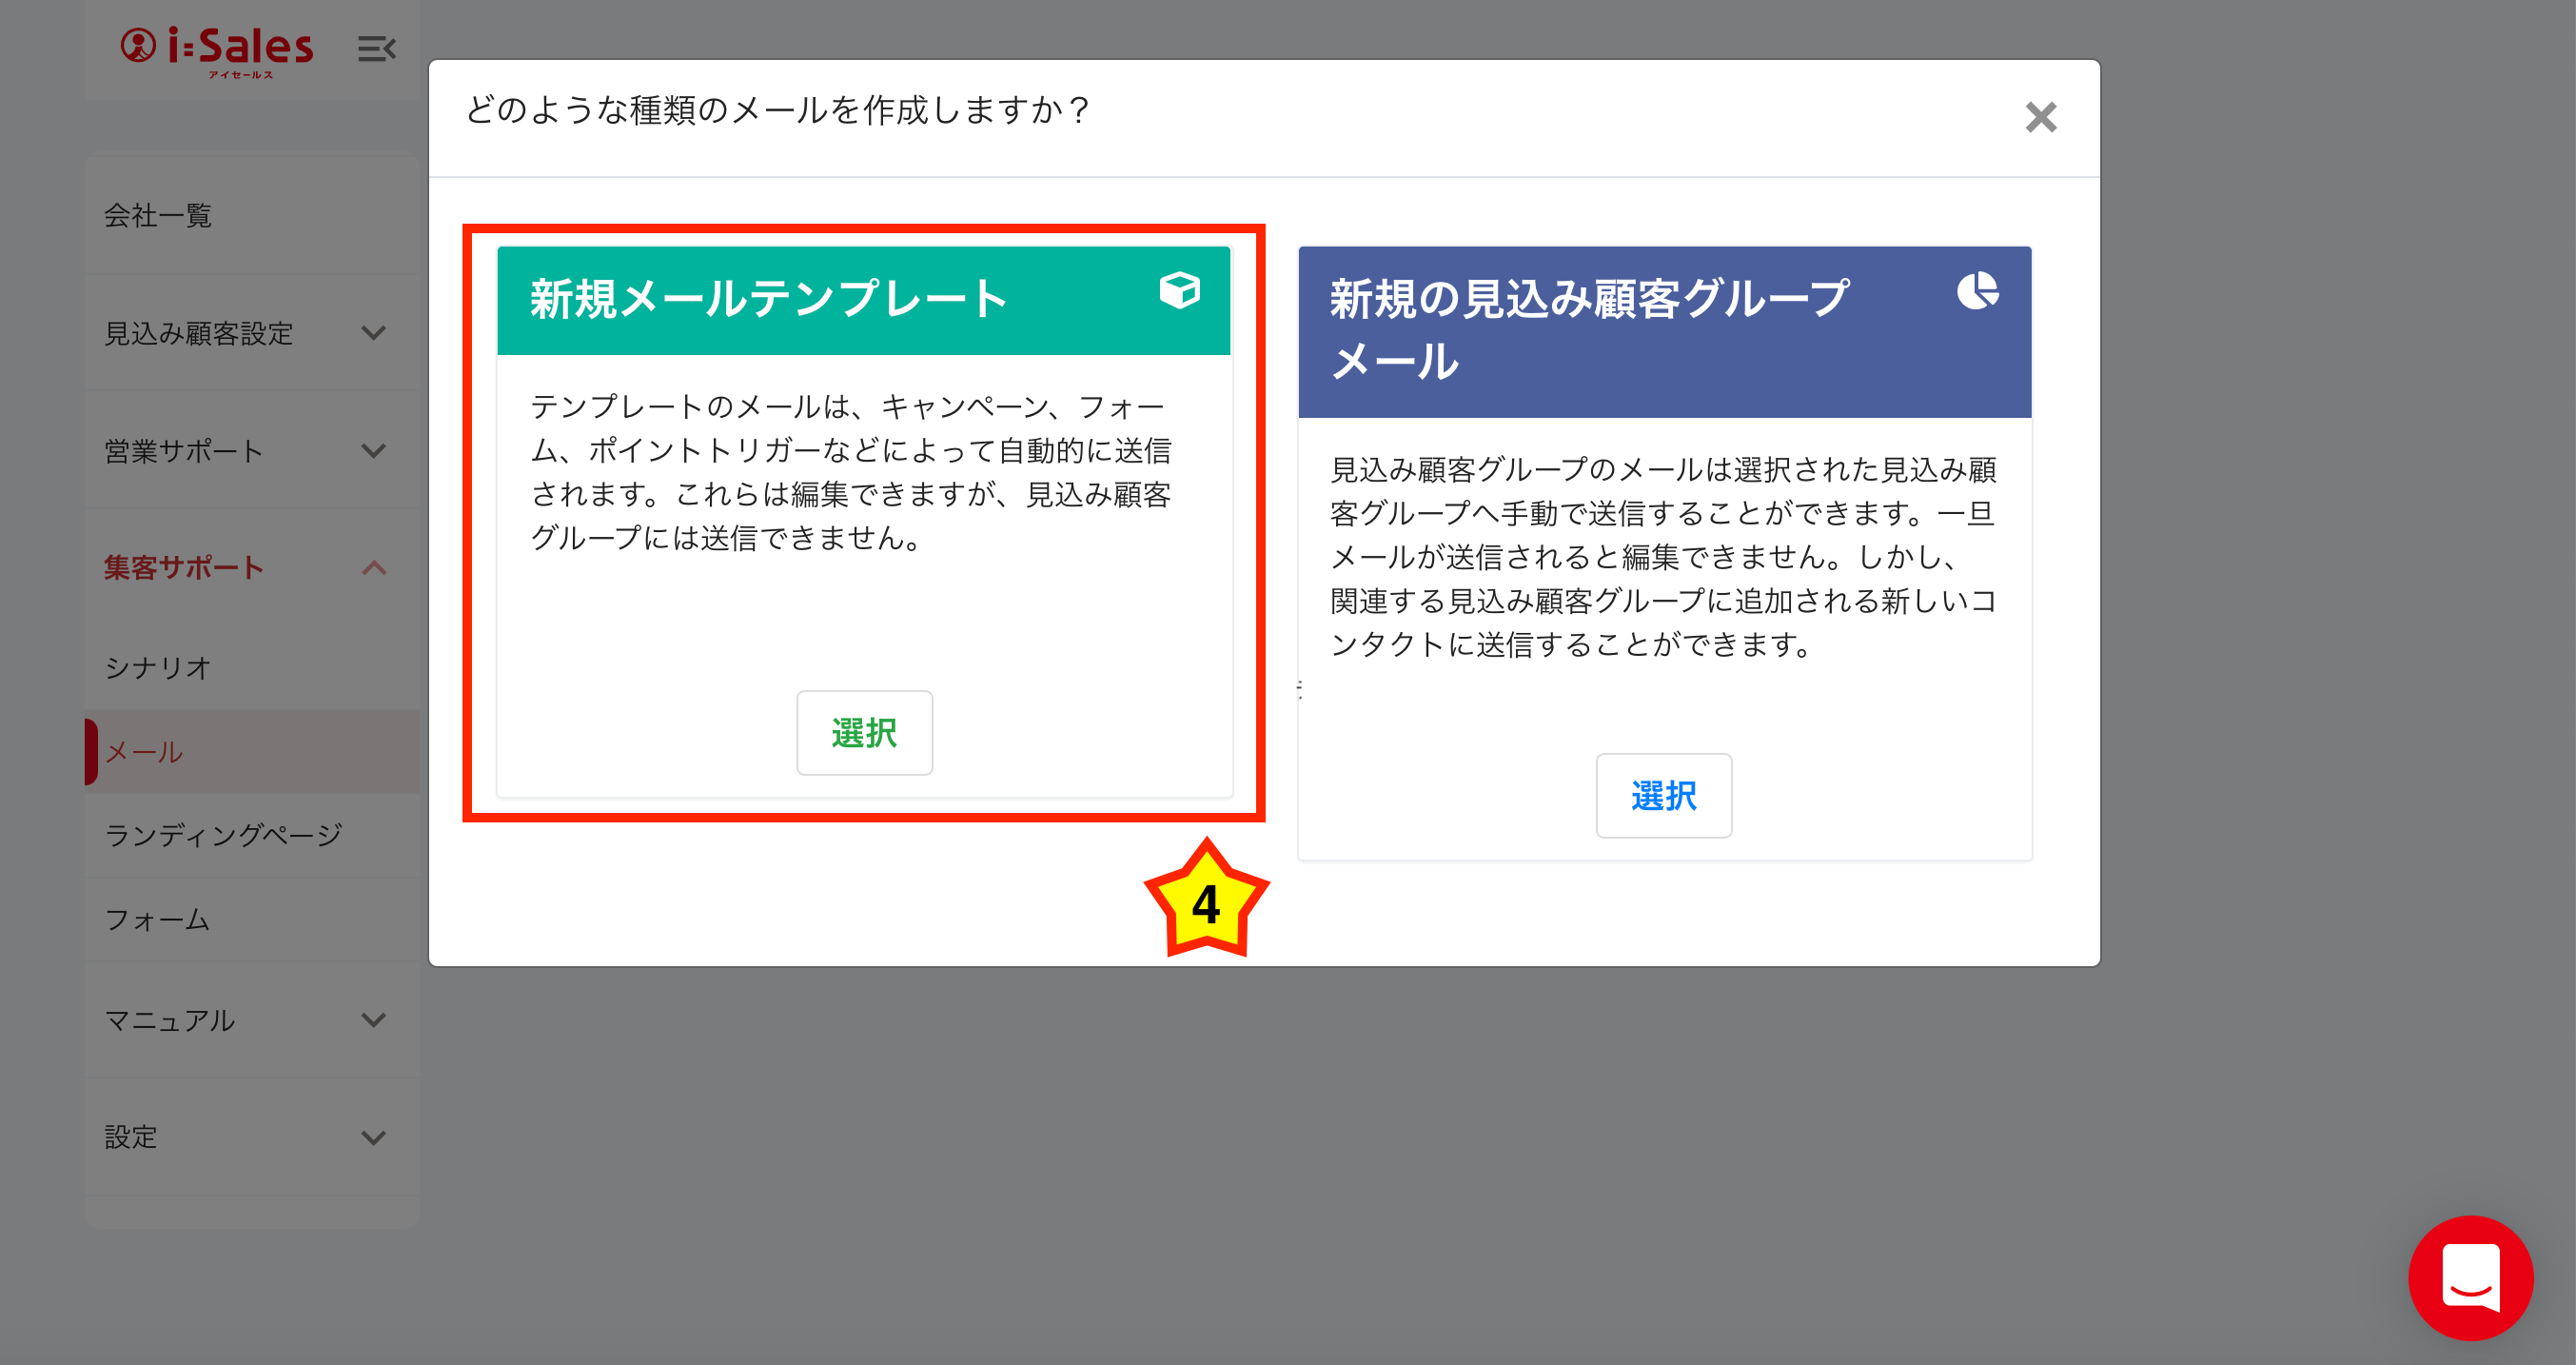Select メール sidebar item
This screenshot has height=1365, width=2576.
pyautogui.click(x=145, y=752)
